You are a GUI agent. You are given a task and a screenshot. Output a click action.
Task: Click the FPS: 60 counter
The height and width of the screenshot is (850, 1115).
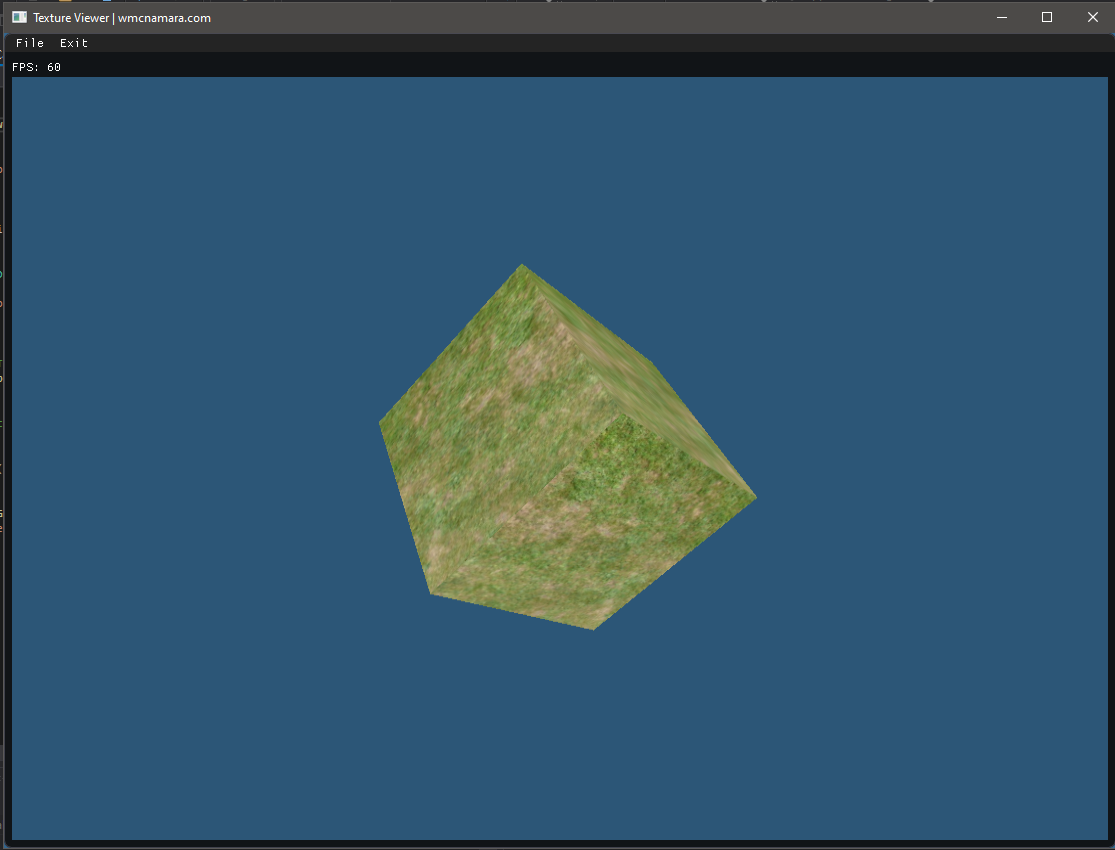point(36,66)
